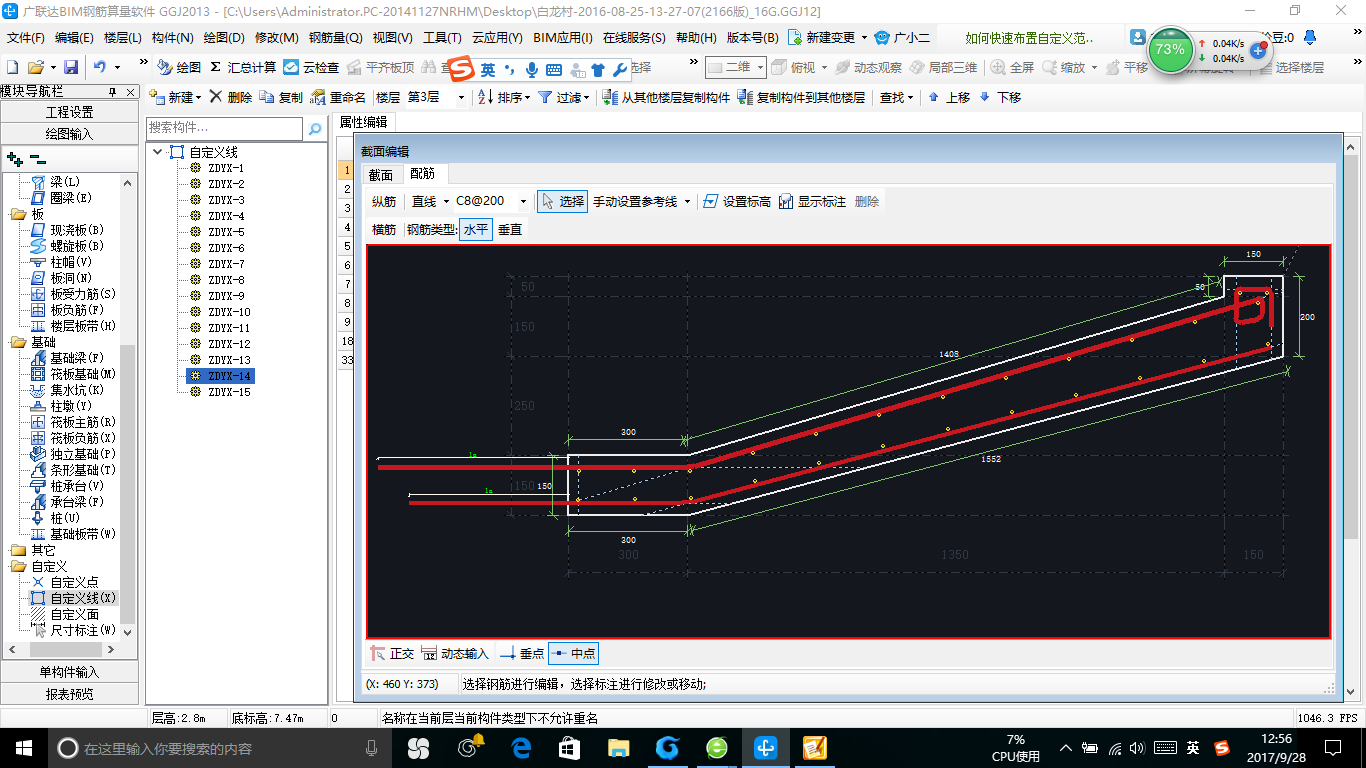Screen dimensions: 1366x768
Task: Open the 钢筋量(Q) menu
Action: tap(336, 38)
